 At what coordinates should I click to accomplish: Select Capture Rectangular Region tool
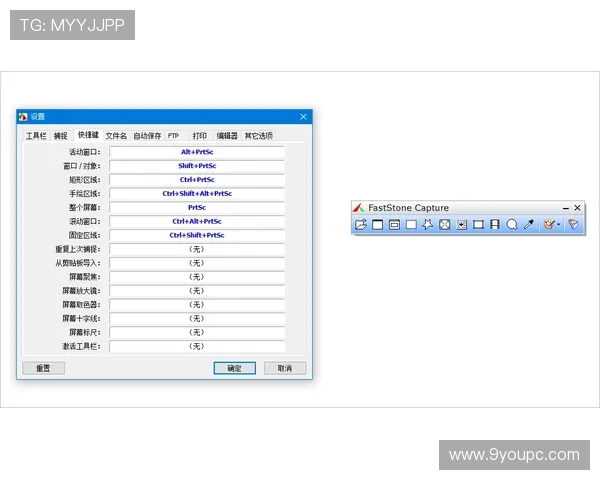coord(411,224)
